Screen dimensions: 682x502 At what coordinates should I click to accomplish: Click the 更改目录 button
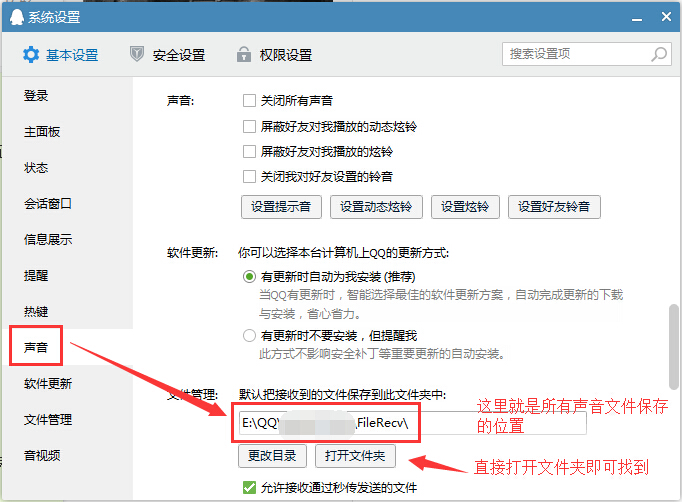[272, 456]
